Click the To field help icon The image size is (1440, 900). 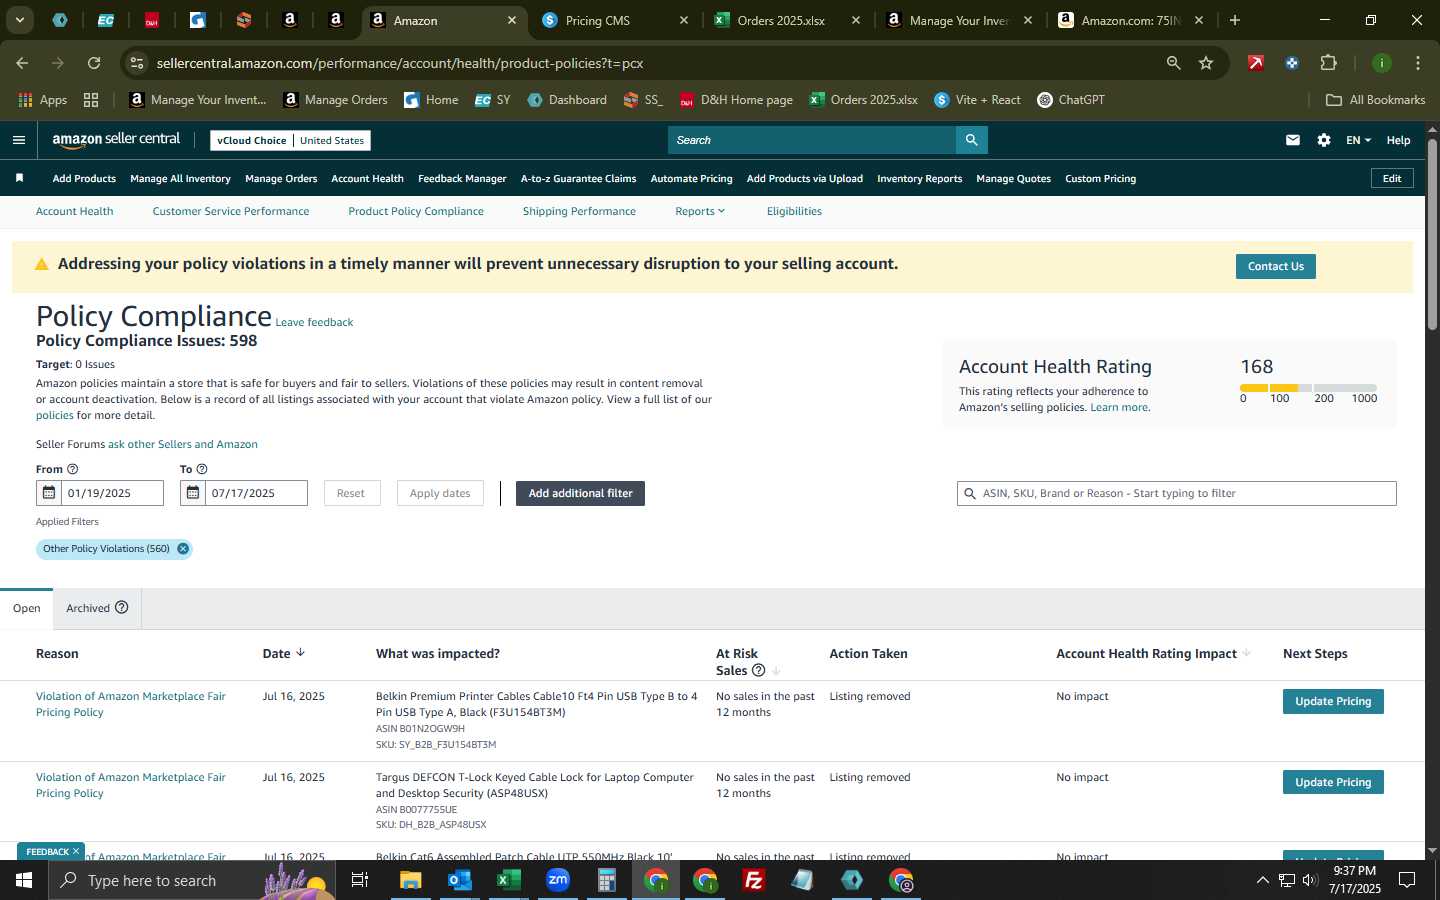point(202,469)
